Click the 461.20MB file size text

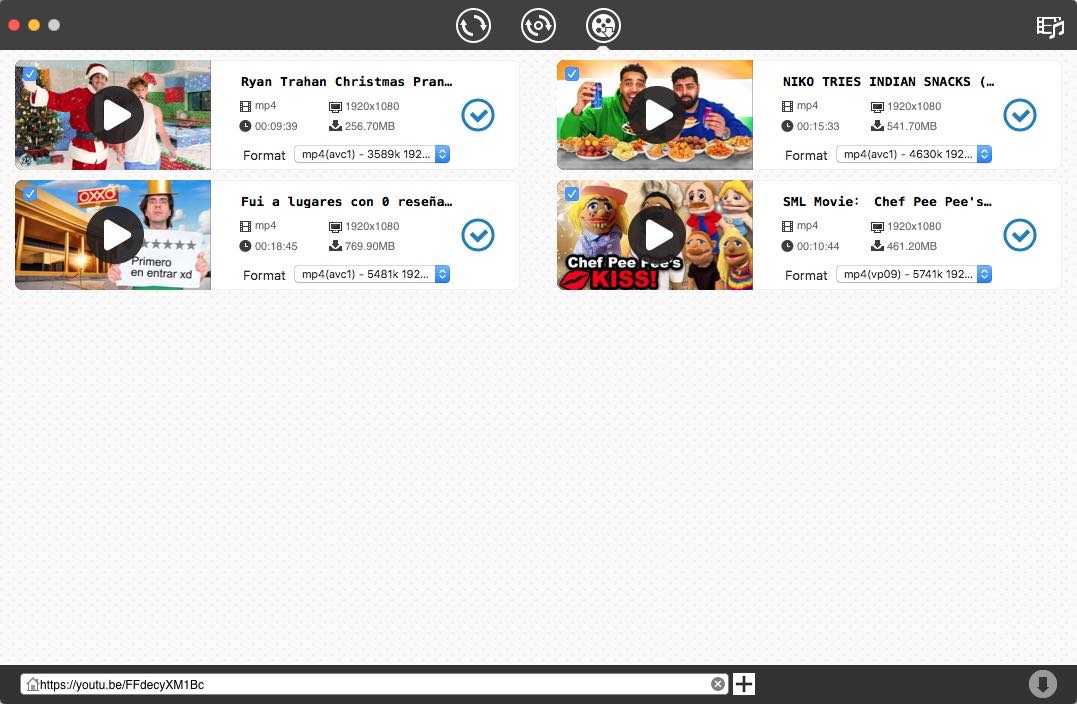[x=911, y=247]
